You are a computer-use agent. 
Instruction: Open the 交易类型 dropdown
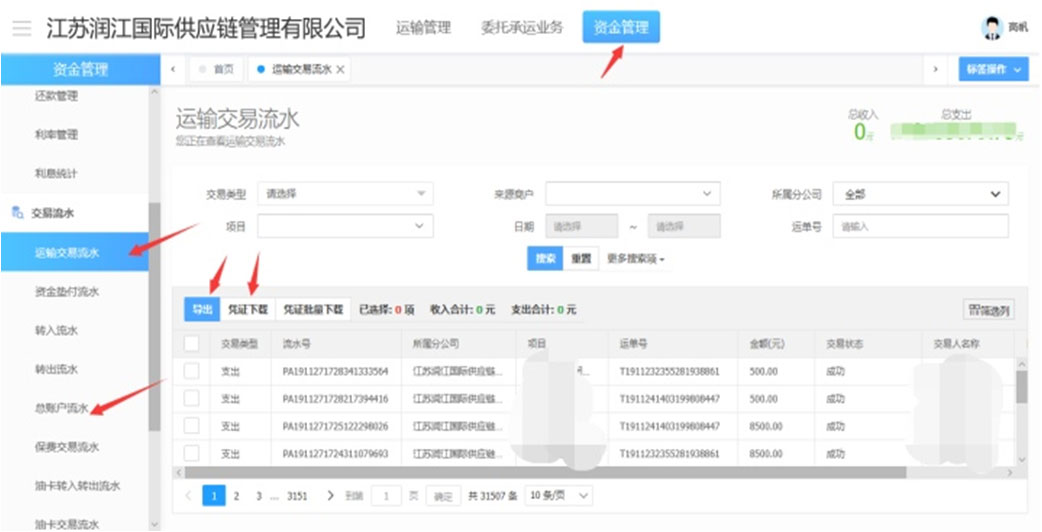345,194
